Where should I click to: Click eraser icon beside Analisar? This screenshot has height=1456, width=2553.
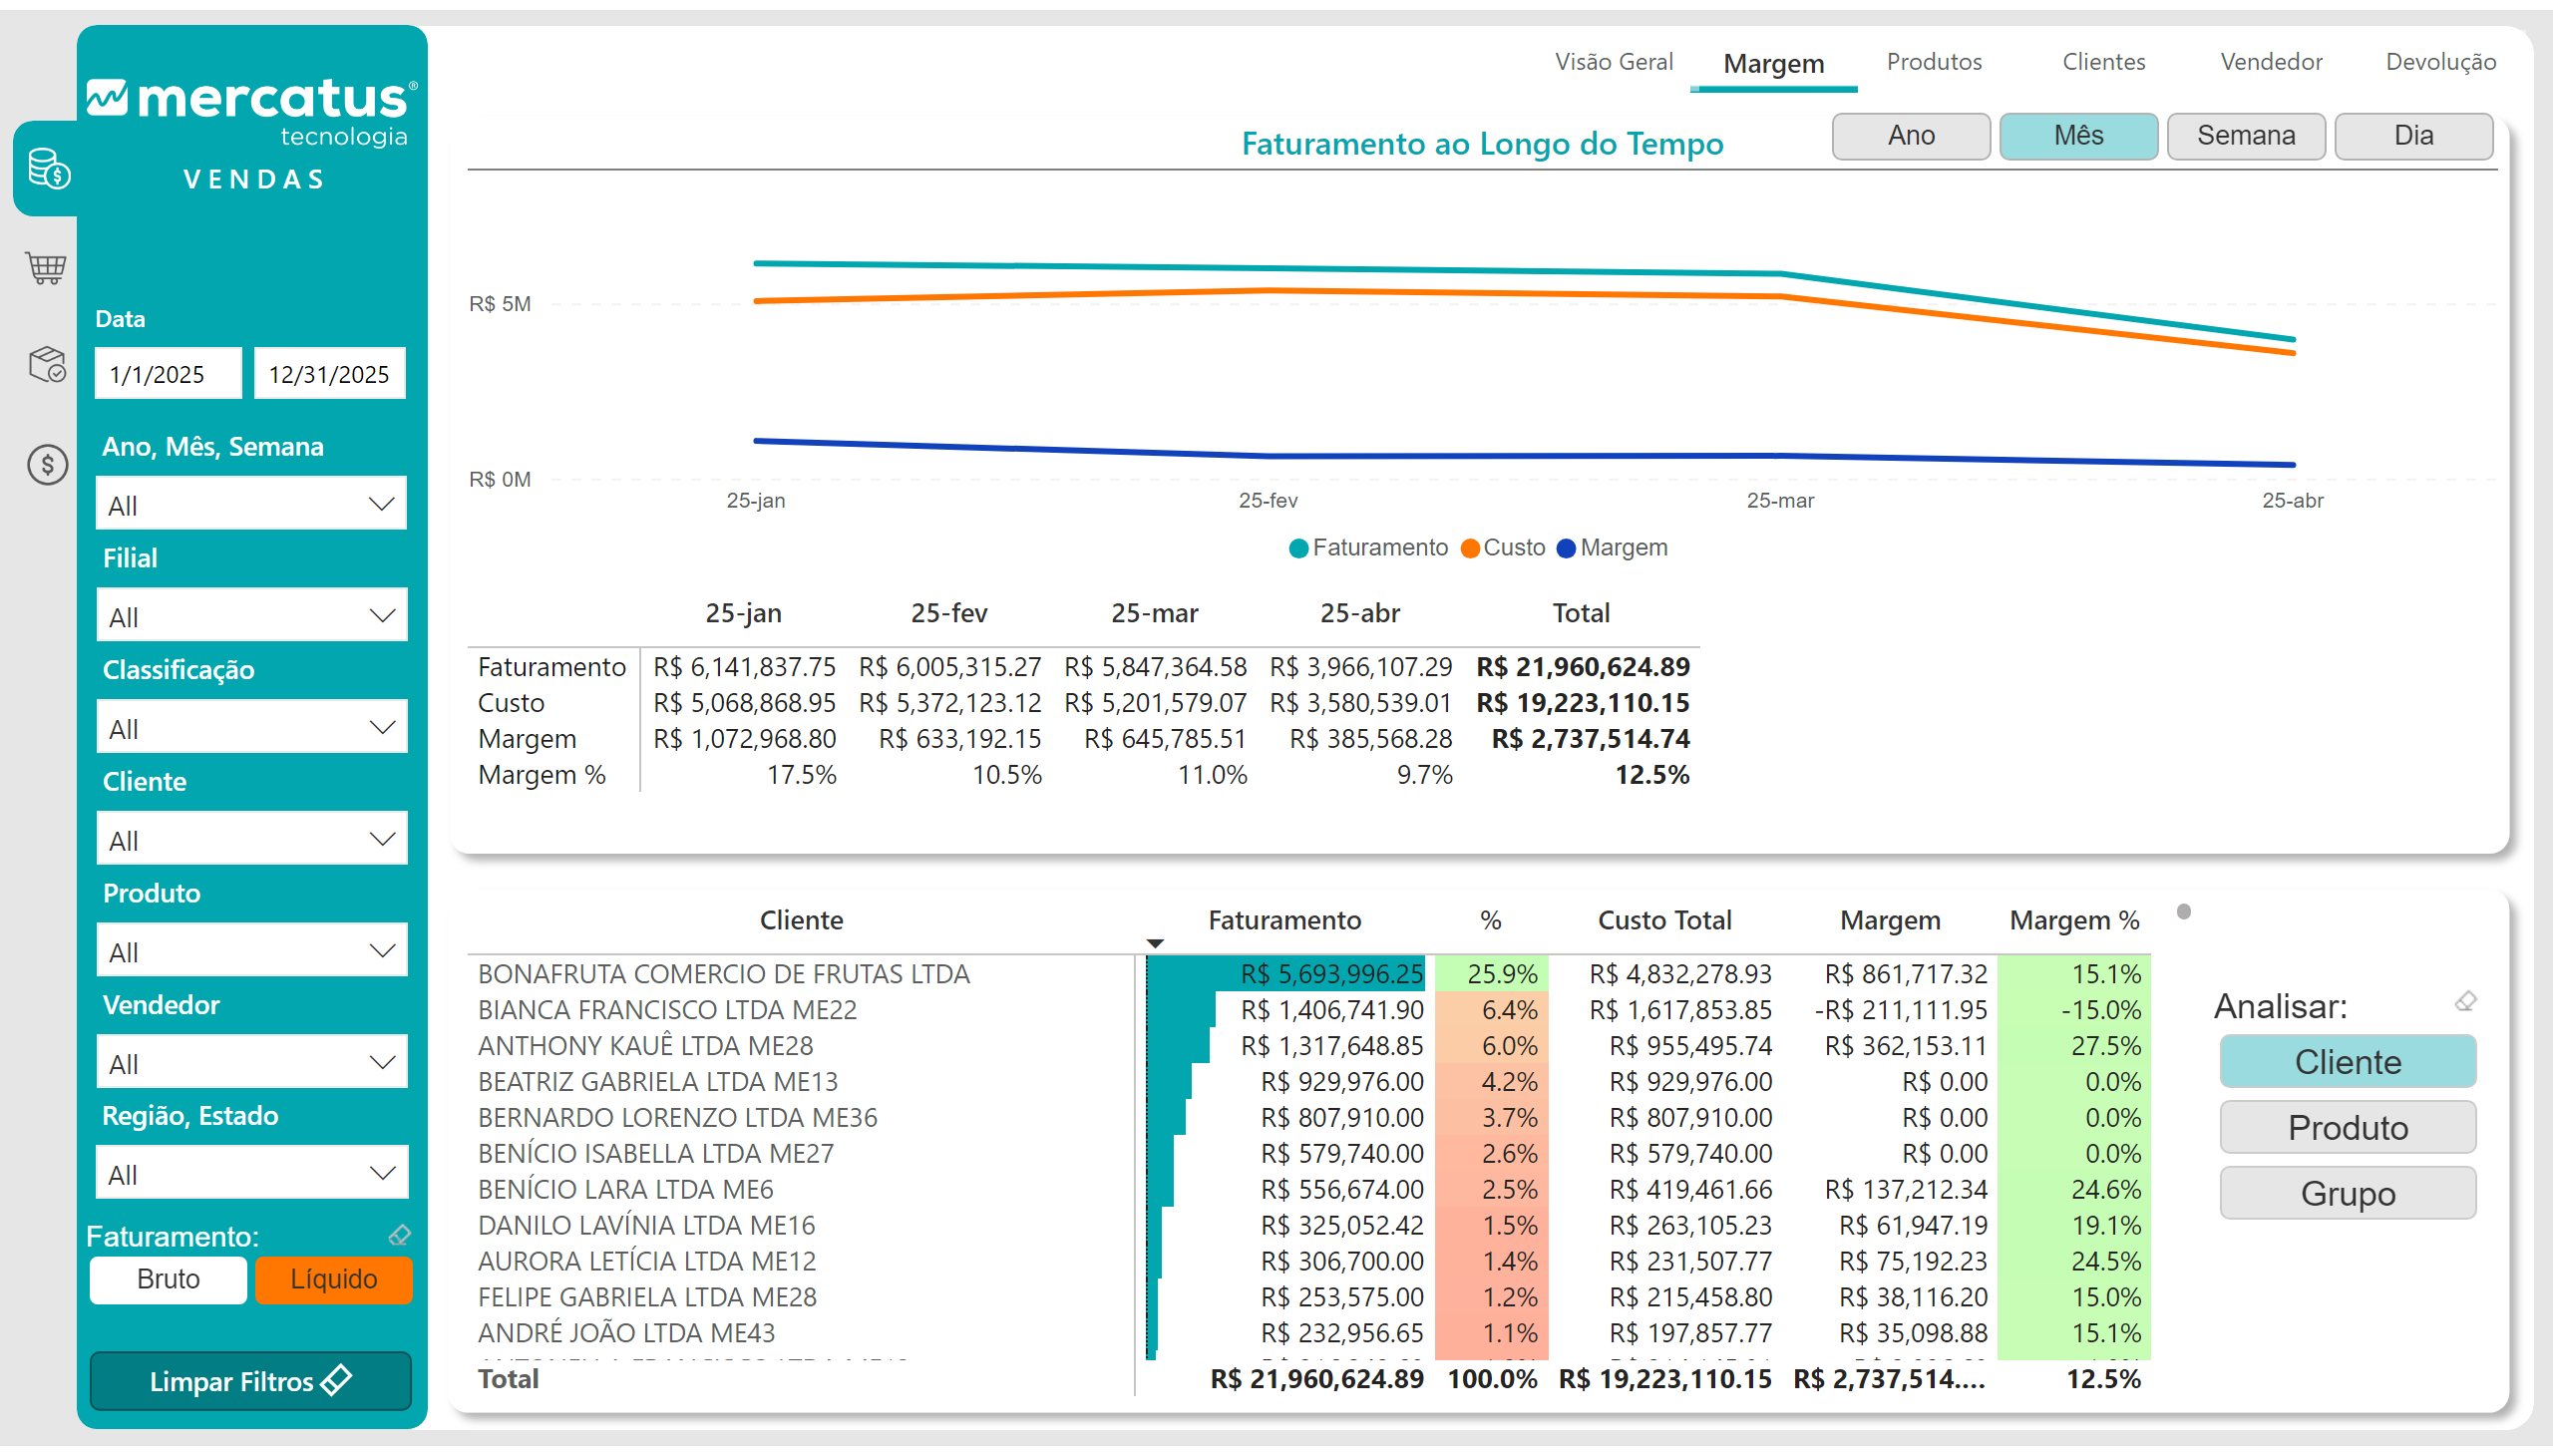(x=2465, y=1001)
